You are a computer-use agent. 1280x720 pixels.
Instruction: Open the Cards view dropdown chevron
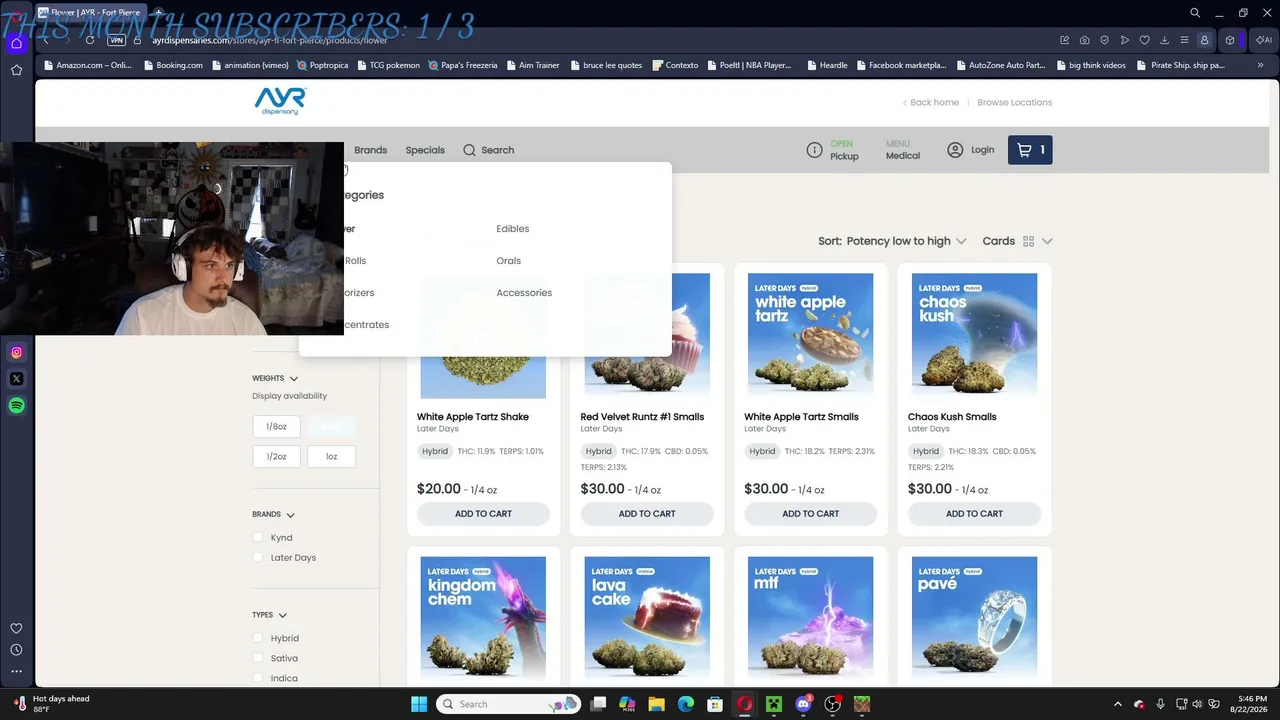(x=1047, y=241)
